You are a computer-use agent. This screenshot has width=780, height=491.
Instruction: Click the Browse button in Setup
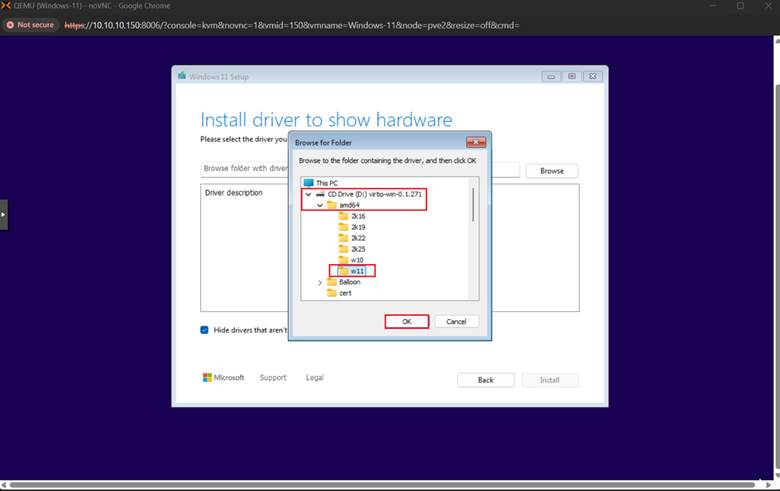point(551,171)
